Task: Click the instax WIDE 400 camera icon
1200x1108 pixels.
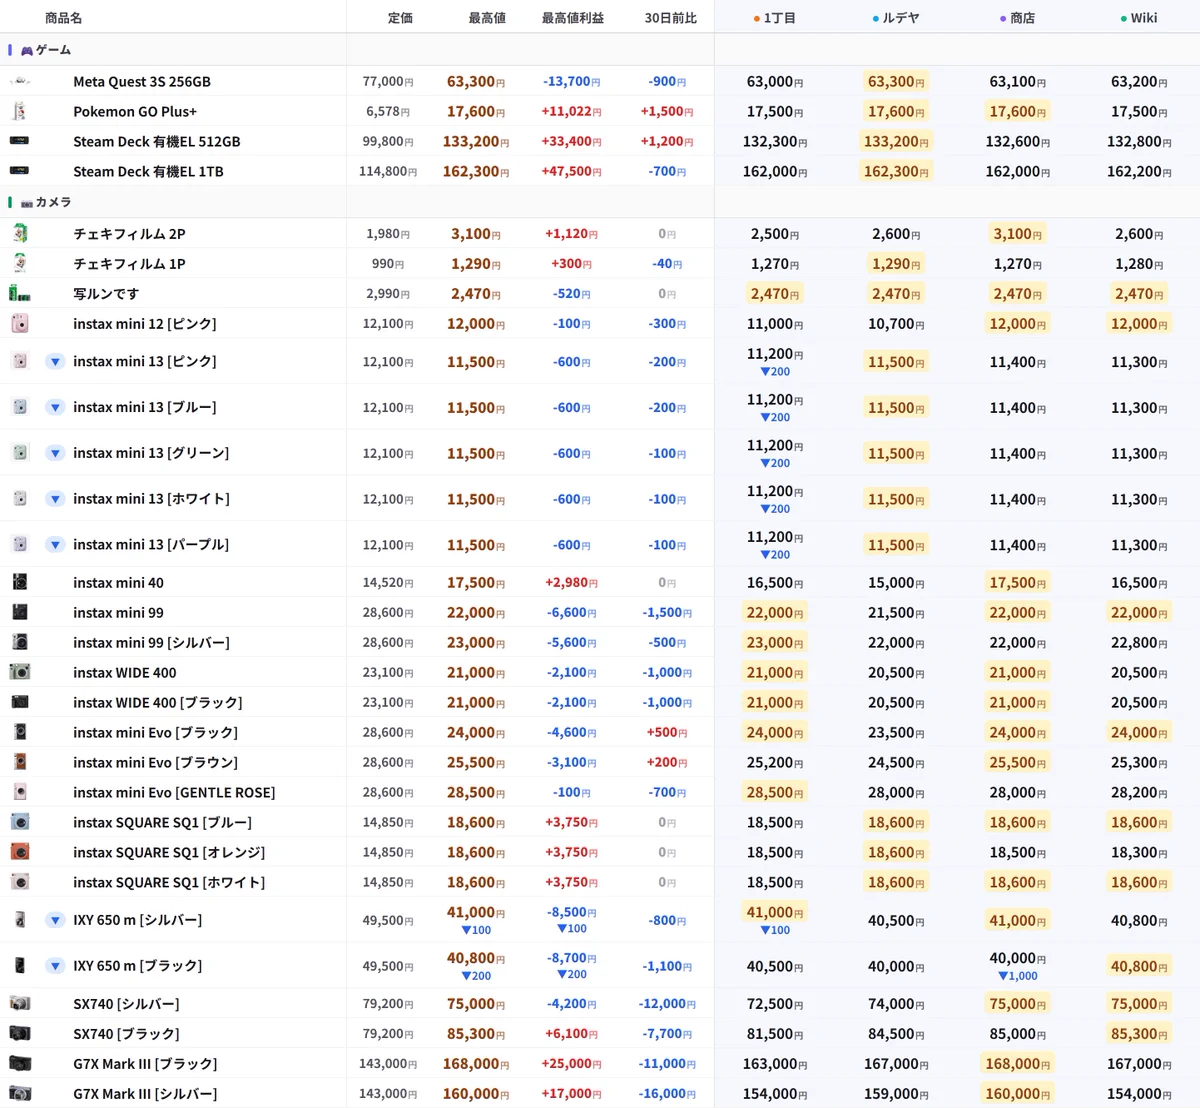Action: tap(20, 672)
